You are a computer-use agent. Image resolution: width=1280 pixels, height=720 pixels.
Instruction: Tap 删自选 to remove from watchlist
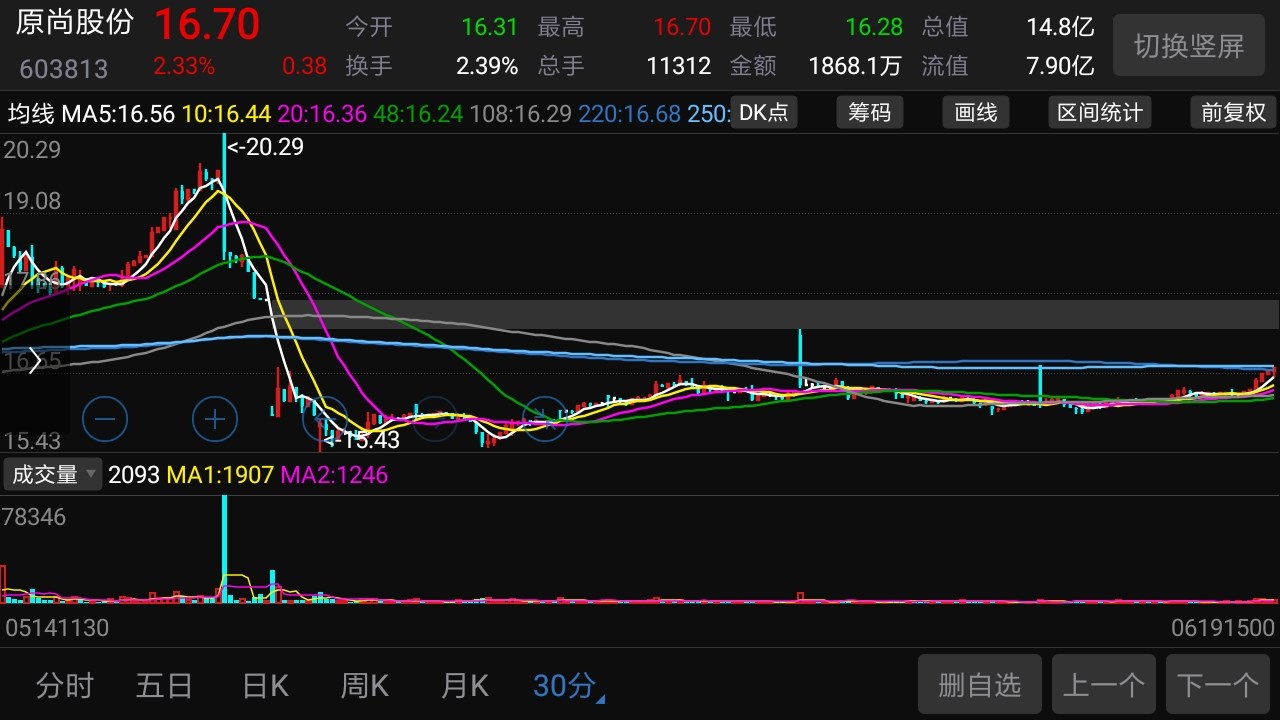[x=980, y=685]
